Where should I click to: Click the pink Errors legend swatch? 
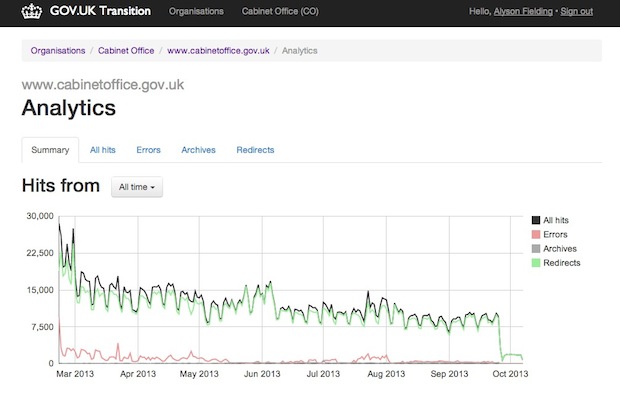(536, 234)
